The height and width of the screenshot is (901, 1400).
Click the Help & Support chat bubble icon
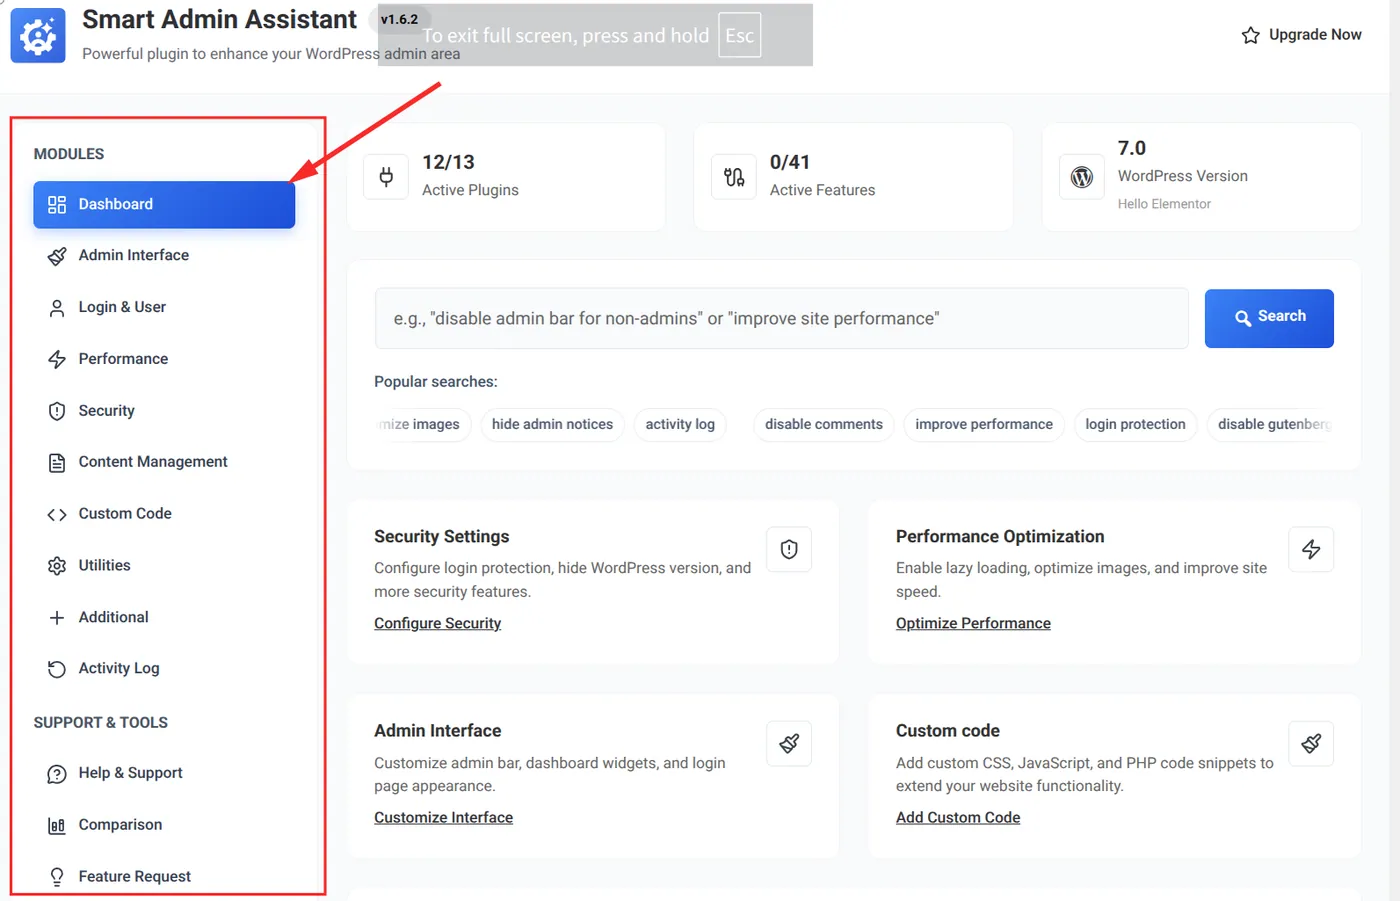(x=57, y=774)
